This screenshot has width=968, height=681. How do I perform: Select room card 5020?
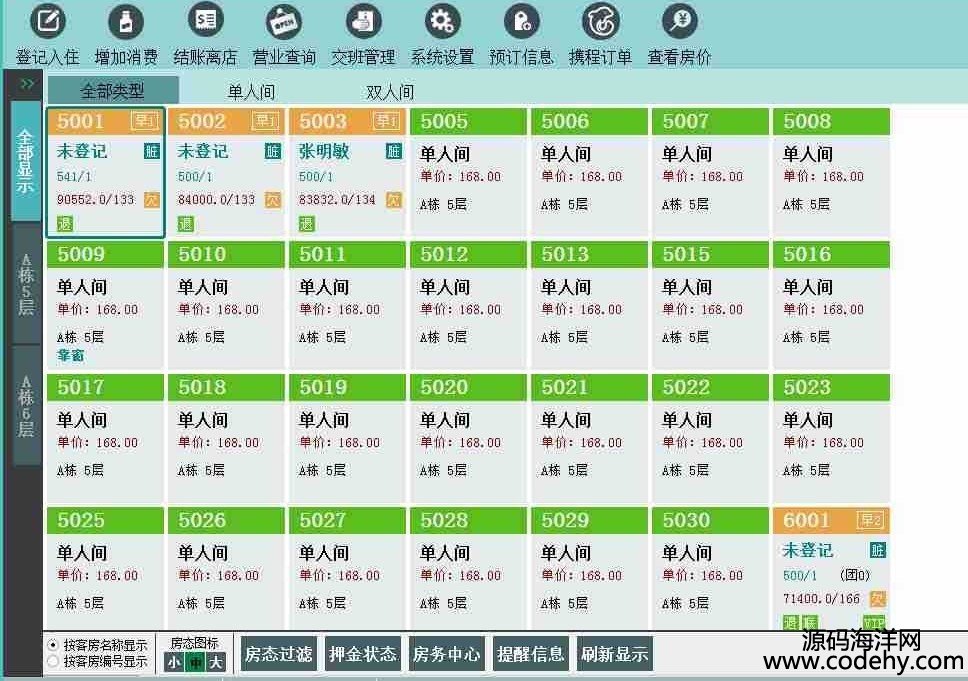469,438
